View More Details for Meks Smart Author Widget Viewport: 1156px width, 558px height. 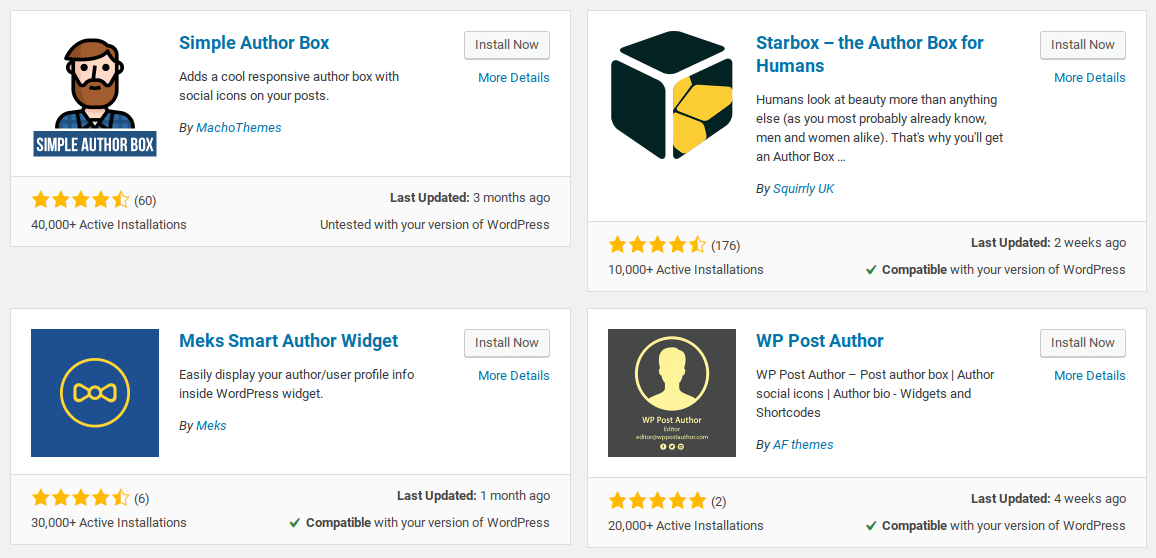513,376
